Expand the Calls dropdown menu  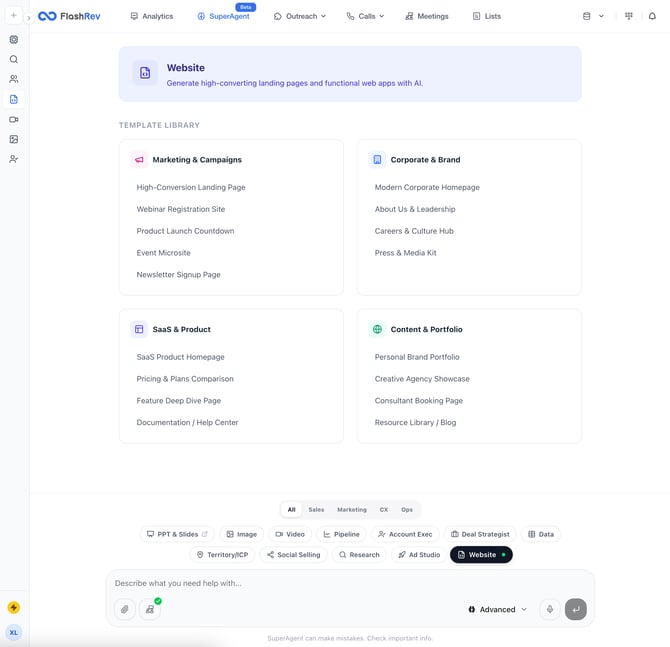(x=365, y=16)
